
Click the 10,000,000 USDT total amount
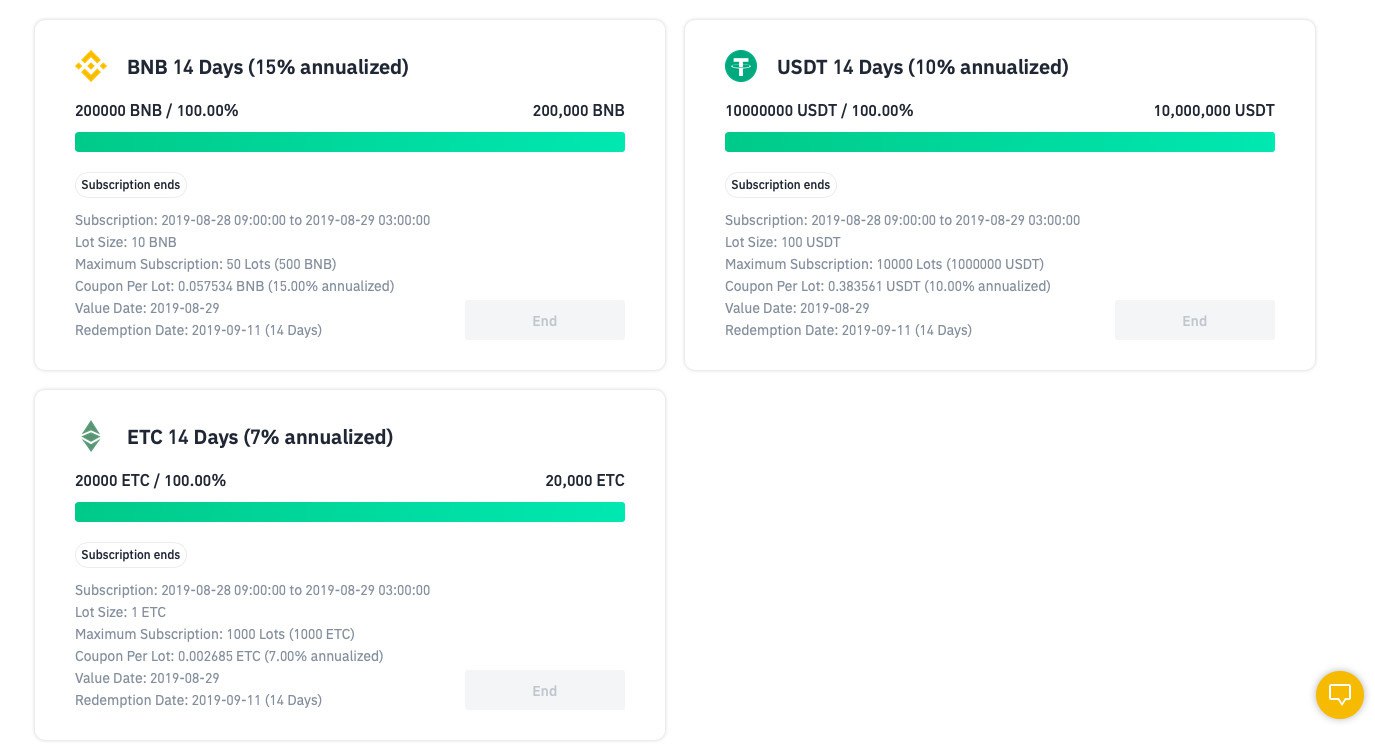coord(1214,111)
